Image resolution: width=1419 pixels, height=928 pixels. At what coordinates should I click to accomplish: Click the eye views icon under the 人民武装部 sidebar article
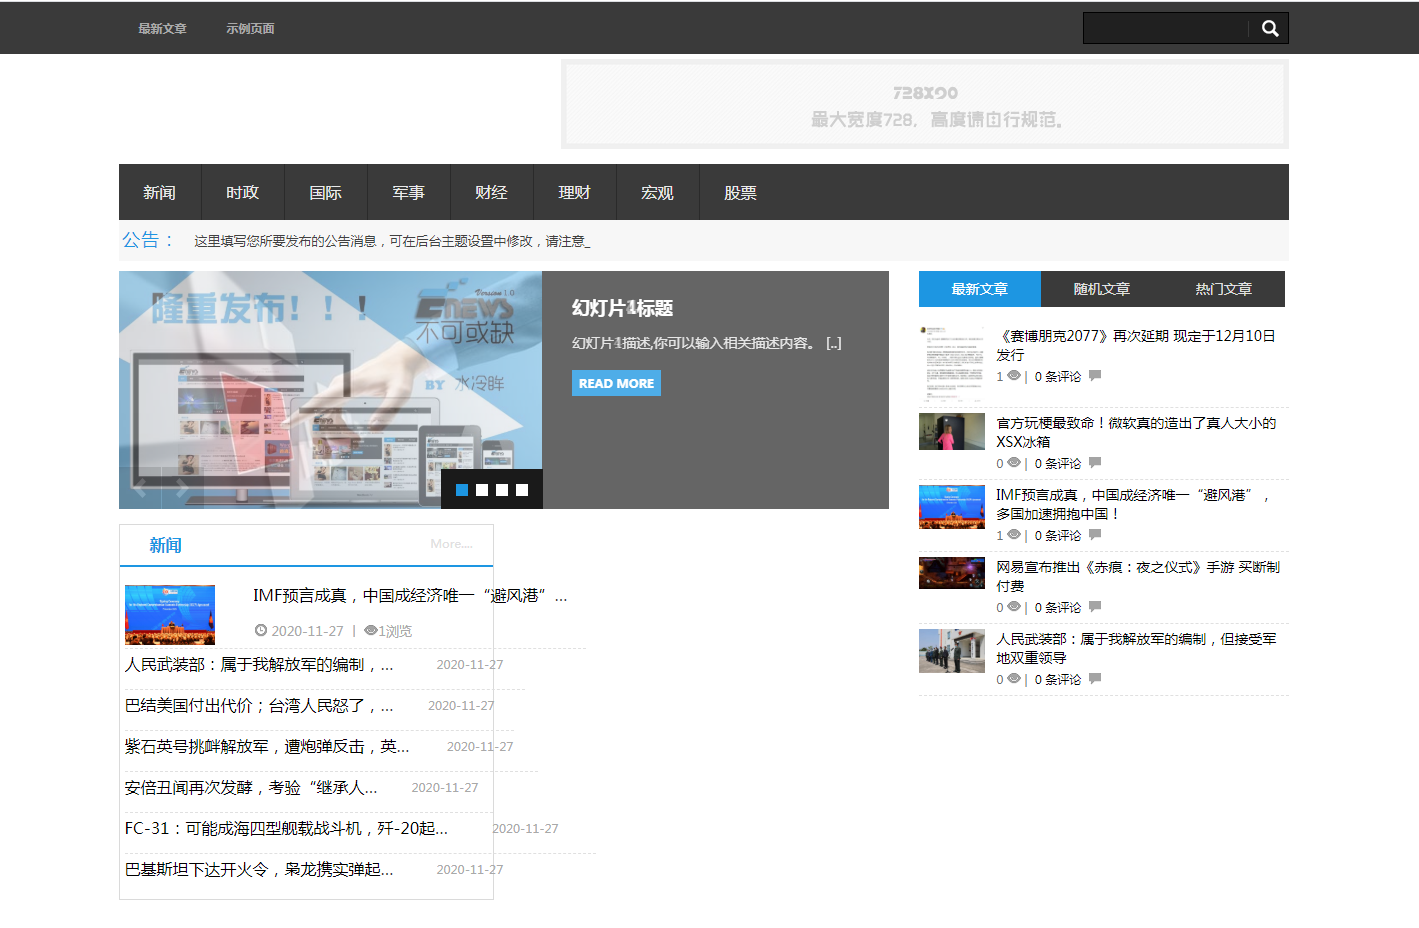point(1014,679)
